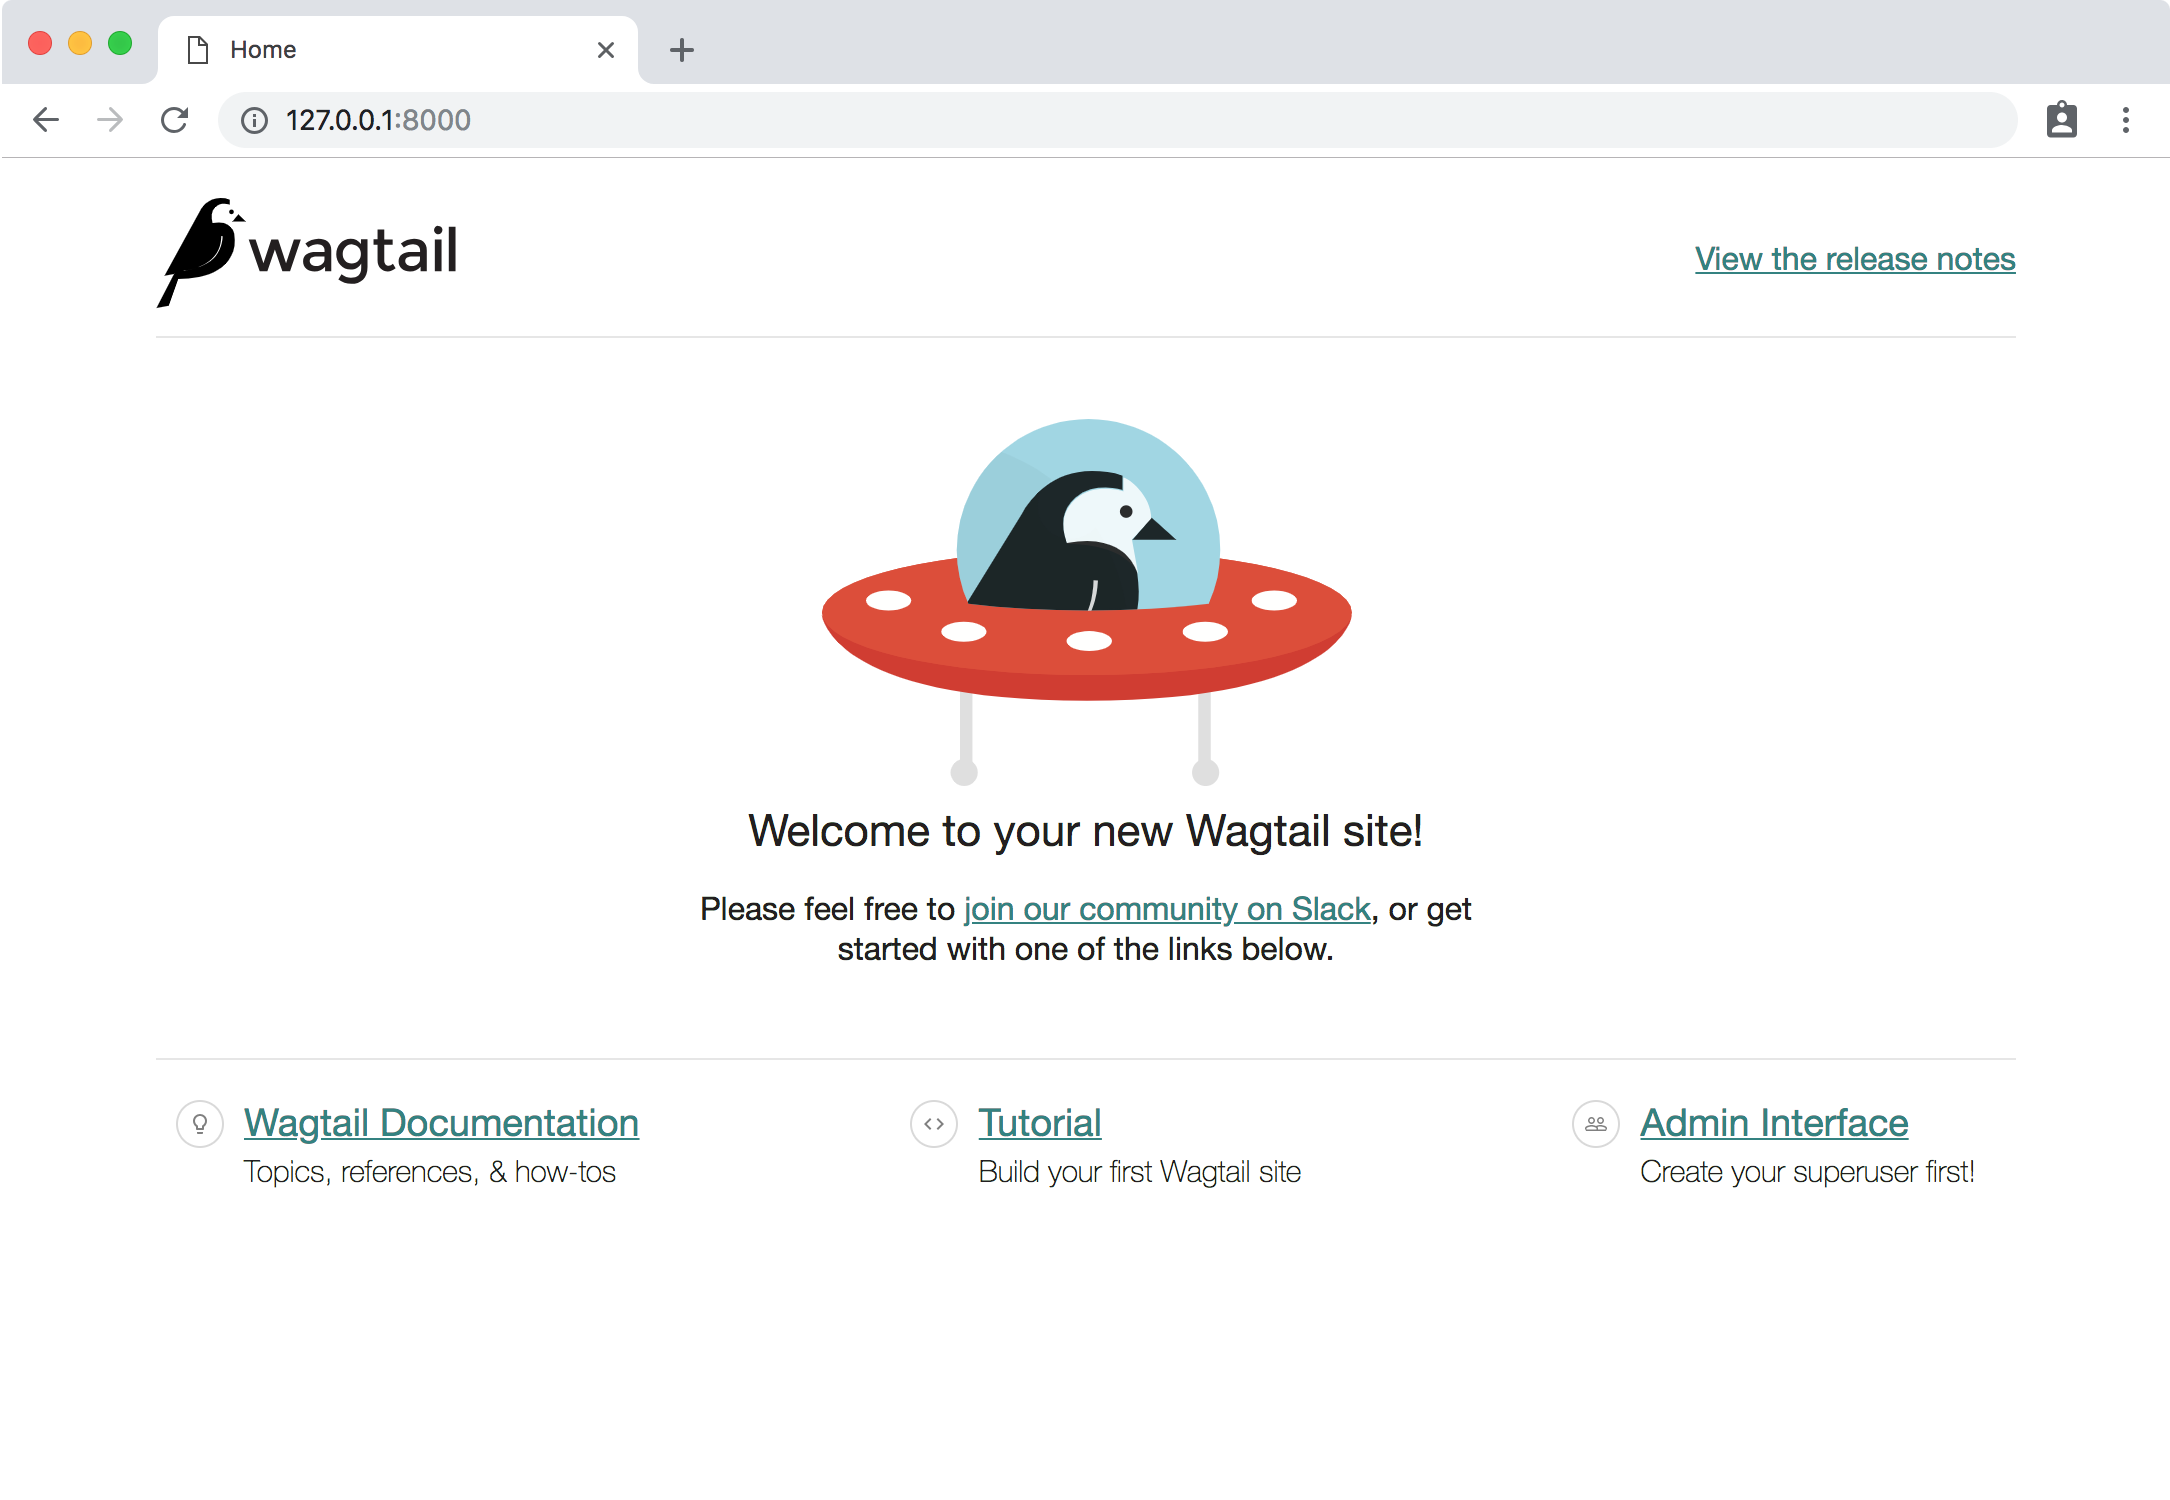2170x1500 pixels.
Task: Follow the join our community on Slack link
Action: (1166, 909)
